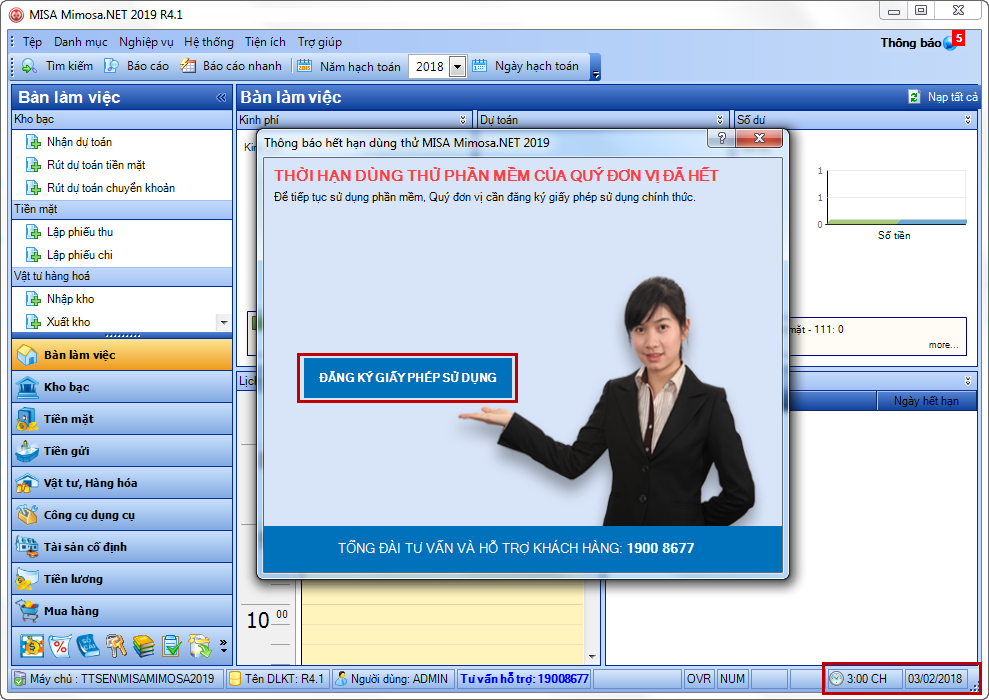Image resolution: width=989 pixels, height=700 pixels.
Task: Click the icon beside Lập phiếu chi
Action: point(33,255)
